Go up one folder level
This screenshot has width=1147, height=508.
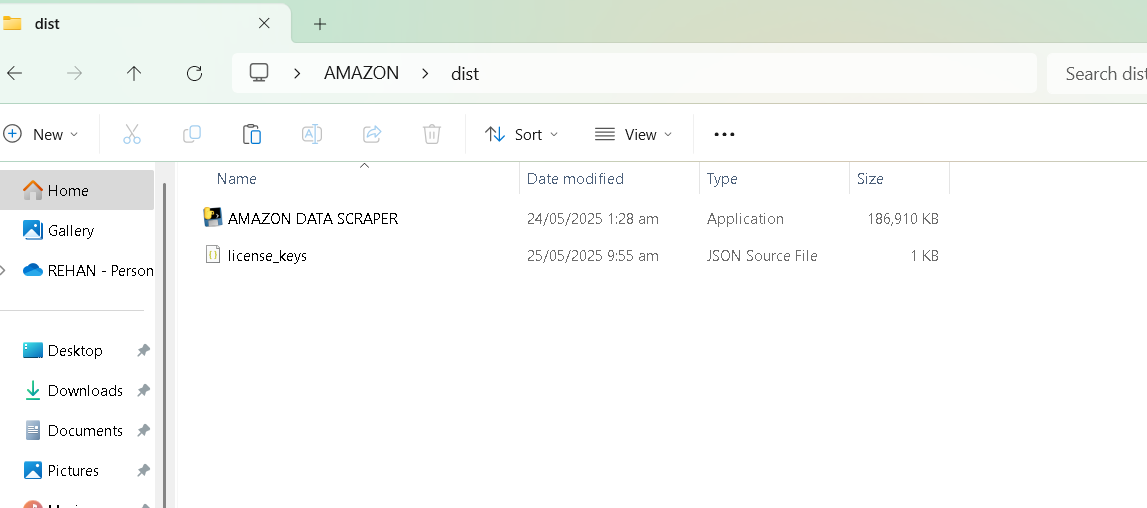coord(134,73)
